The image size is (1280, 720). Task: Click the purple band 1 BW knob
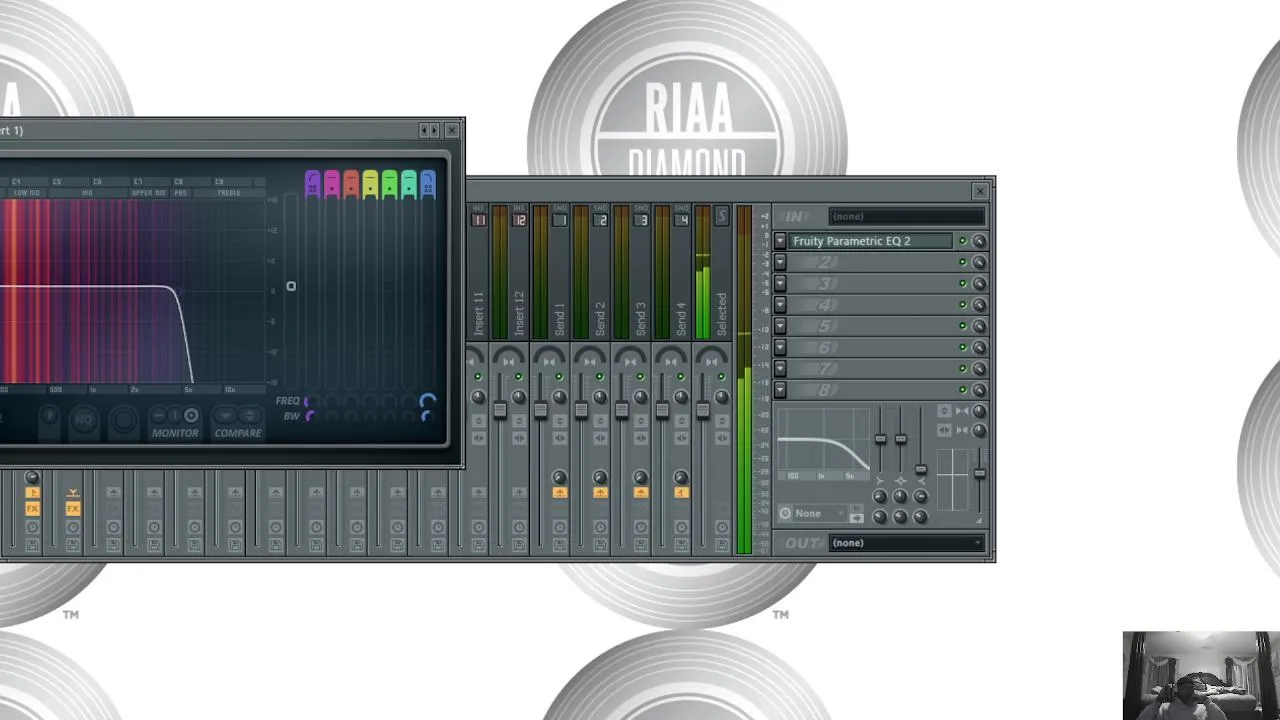click(x=310, y=416)
